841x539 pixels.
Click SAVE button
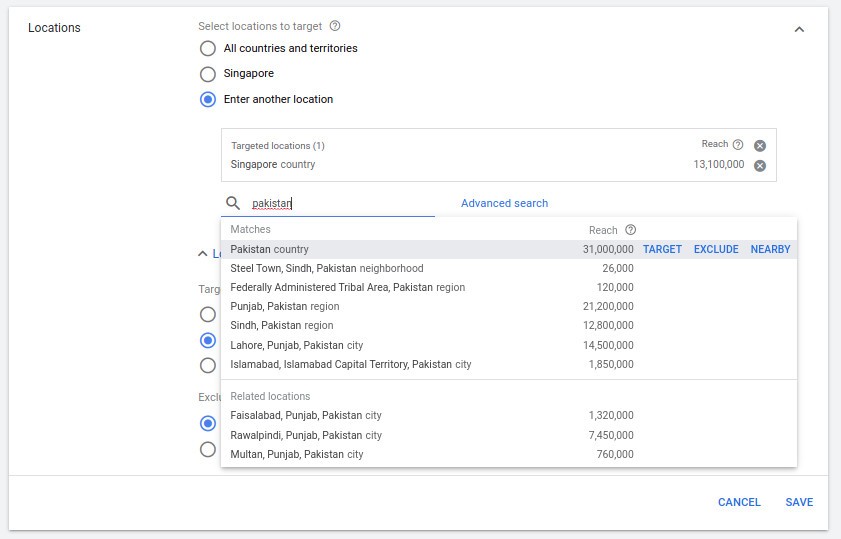pos(799,502)
